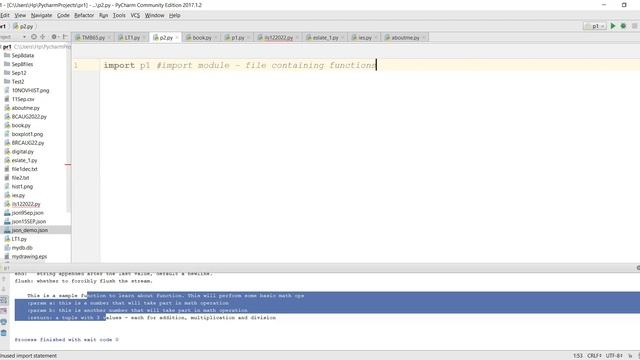Switch to the jly122022.py editor tab
Image resolution: width=640 pixels, height=360 pixels.
tap(278, 38)
